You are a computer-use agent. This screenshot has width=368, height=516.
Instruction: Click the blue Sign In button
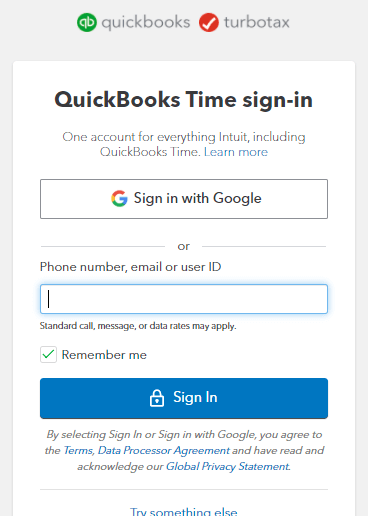184,398
